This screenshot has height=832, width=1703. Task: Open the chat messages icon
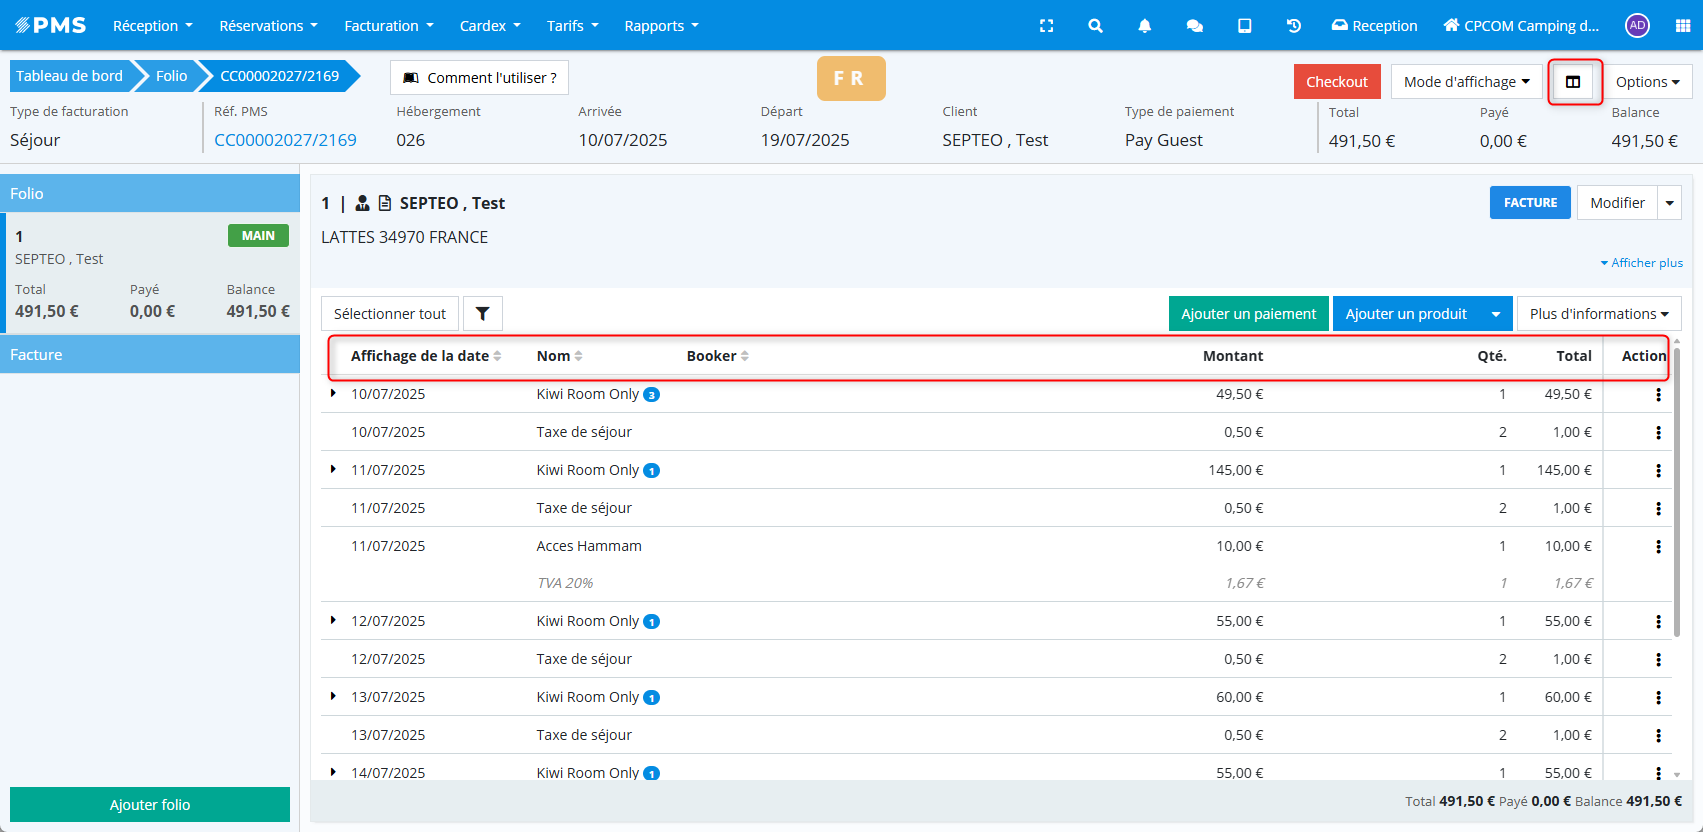1194,26
